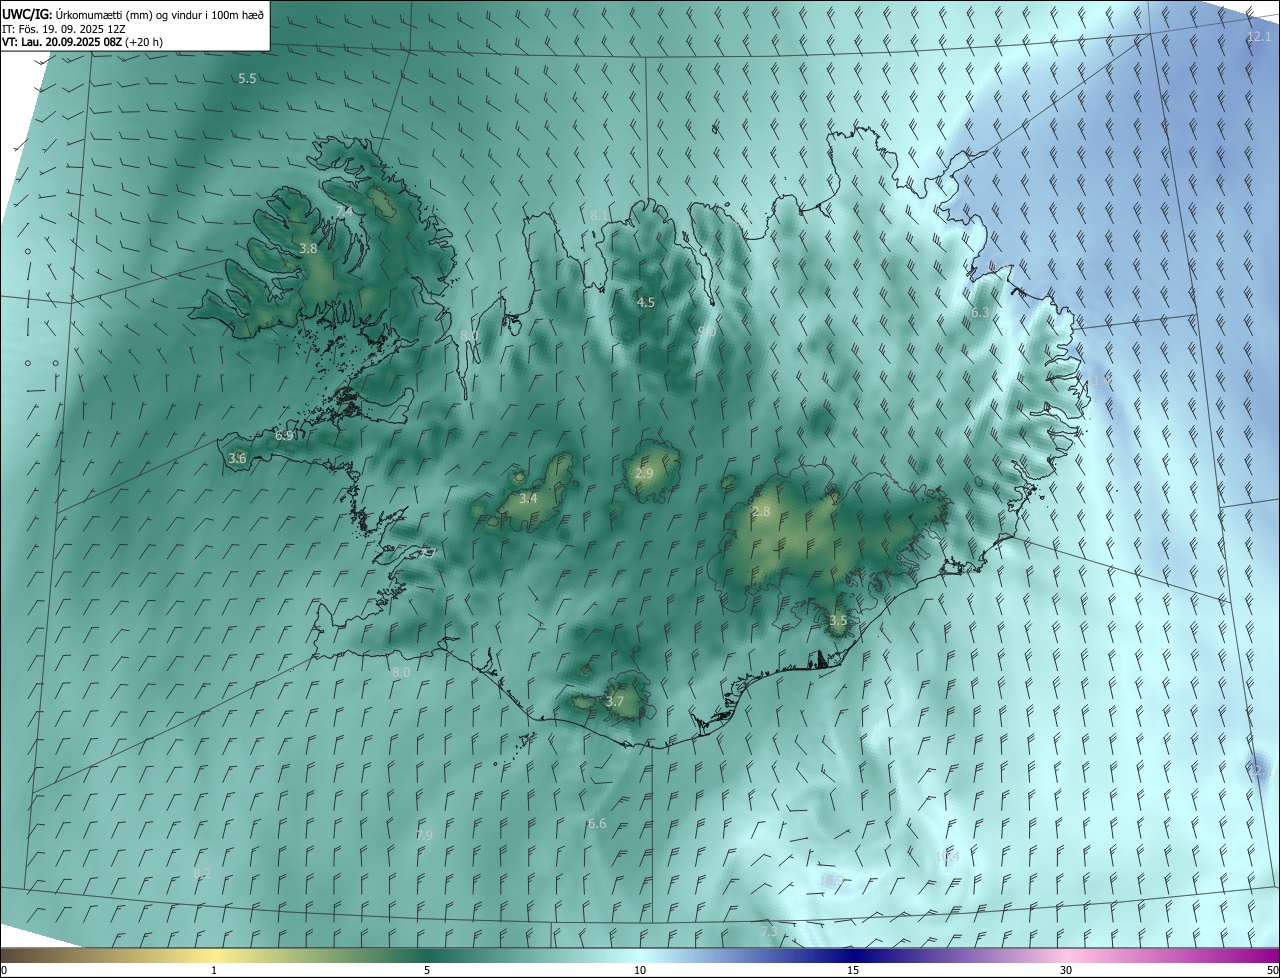Click the 3.8 value label
The image size is (1280, 978).
(308, 249)
